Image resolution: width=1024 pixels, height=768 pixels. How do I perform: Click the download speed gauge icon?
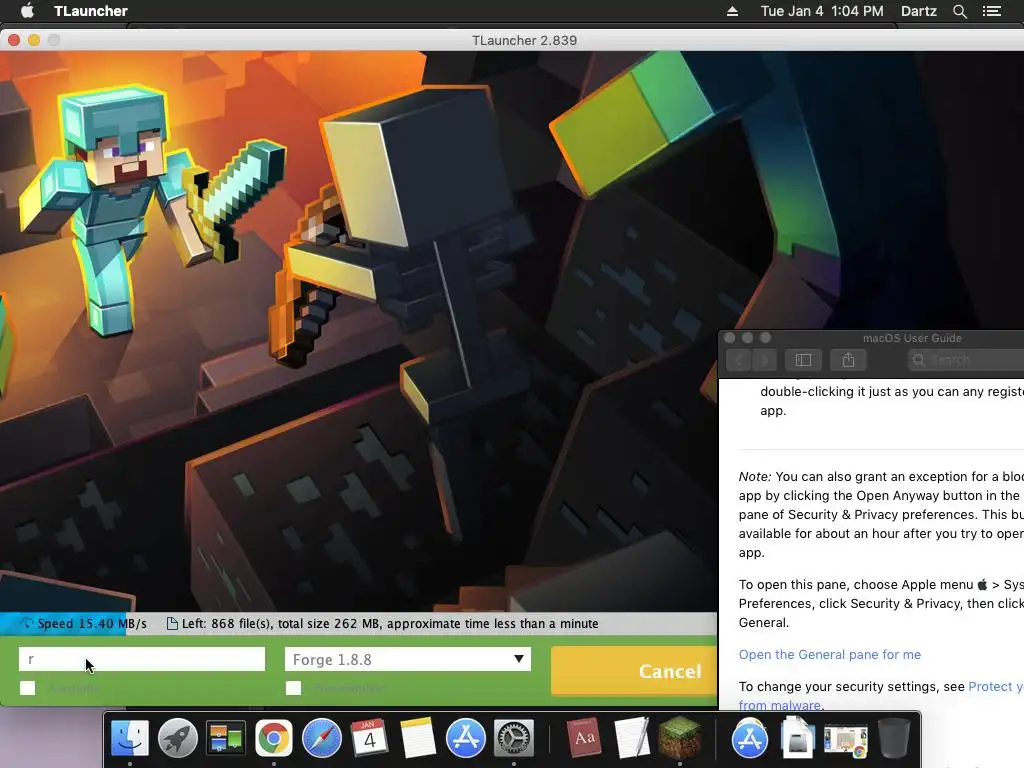point(27,623)
